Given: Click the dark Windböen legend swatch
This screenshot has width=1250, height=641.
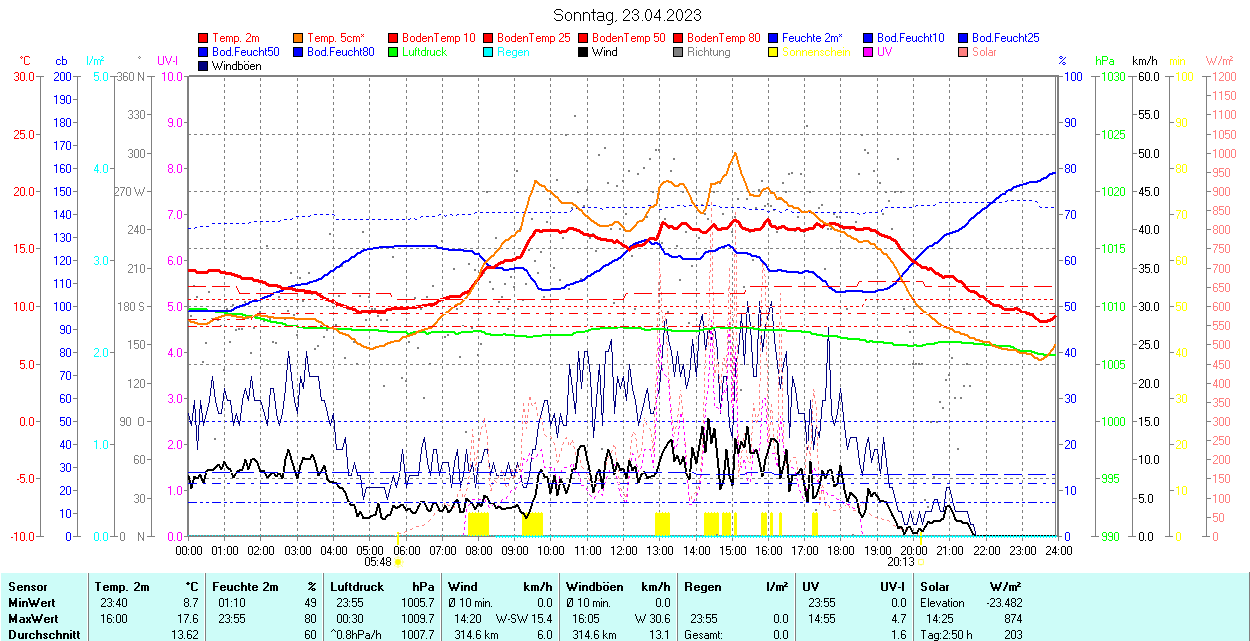Looking at the screenshot, I should (204, 66).
